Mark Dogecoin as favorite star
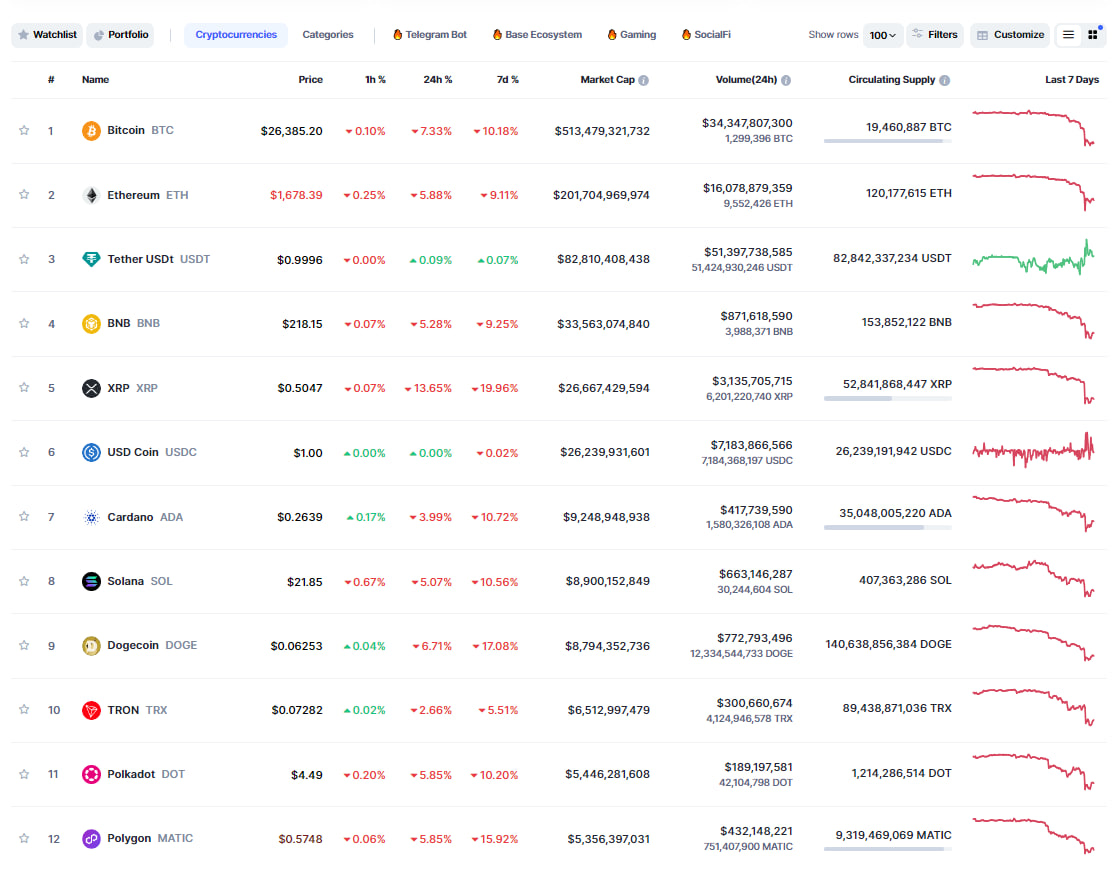 [24, 645]
